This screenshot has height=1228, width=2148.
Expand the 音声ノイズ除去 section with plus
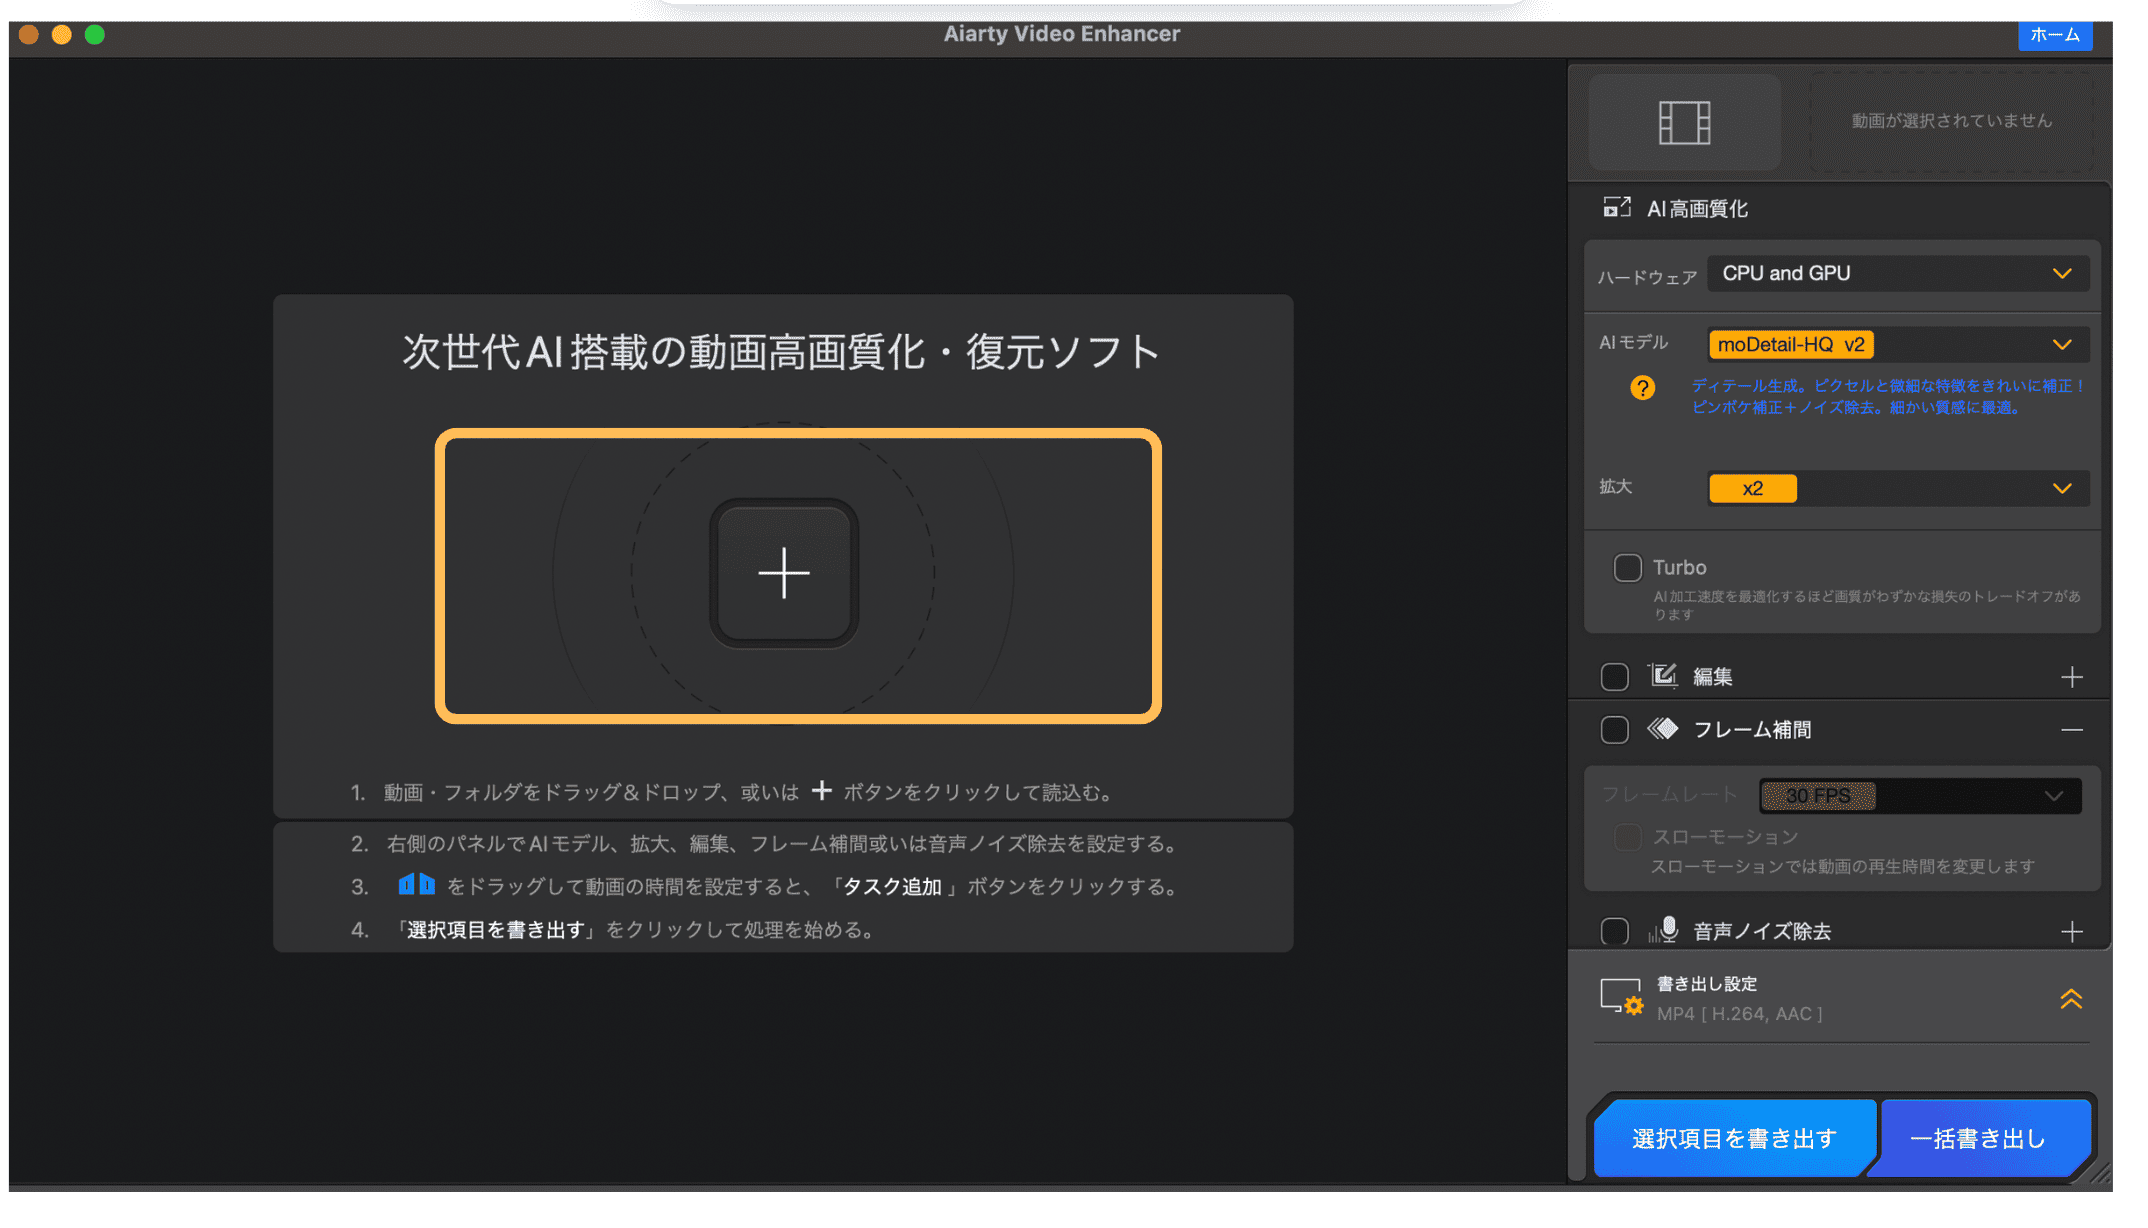coord(2071,931)
